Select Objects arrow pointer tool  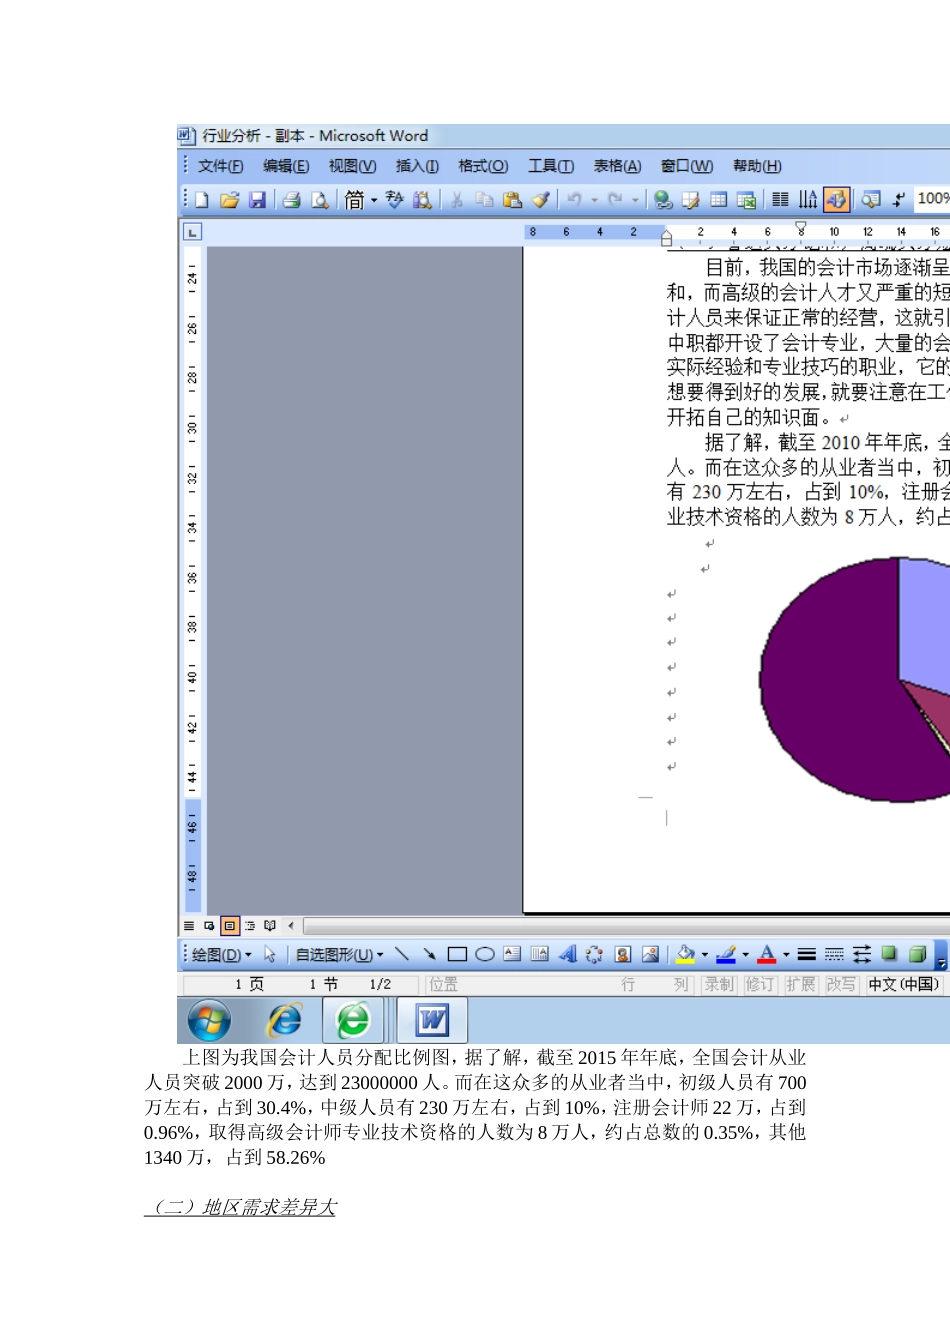coord(270,955)
